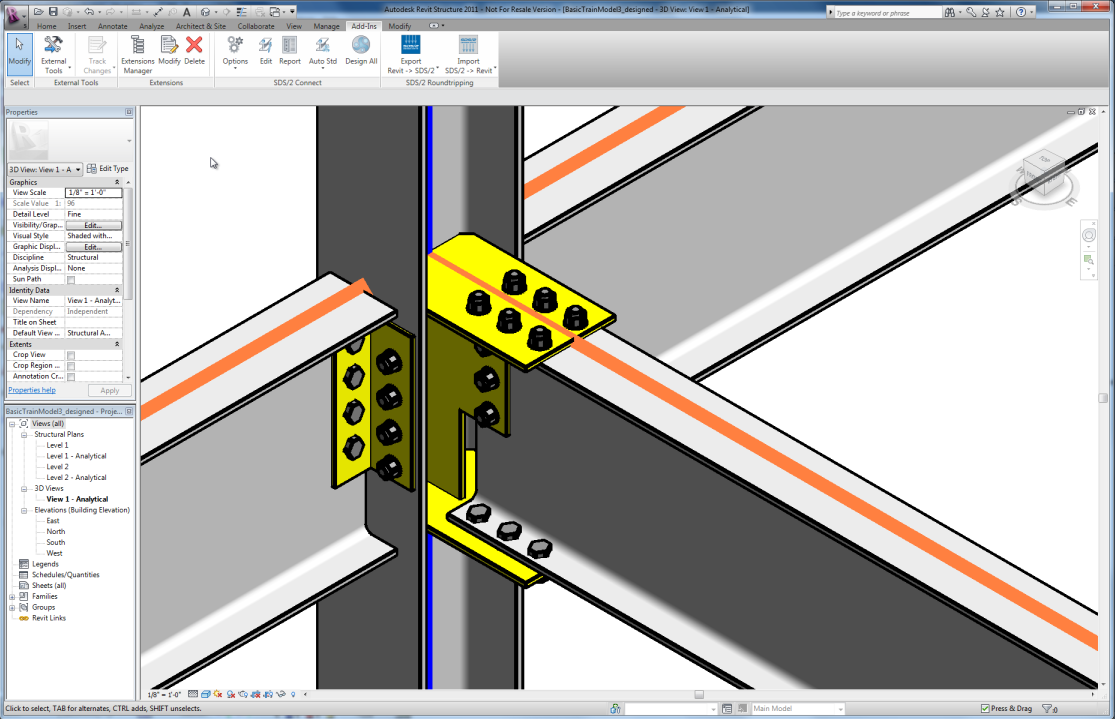Click the View Scale input field
1115x719 pixels.
(93, 192)
